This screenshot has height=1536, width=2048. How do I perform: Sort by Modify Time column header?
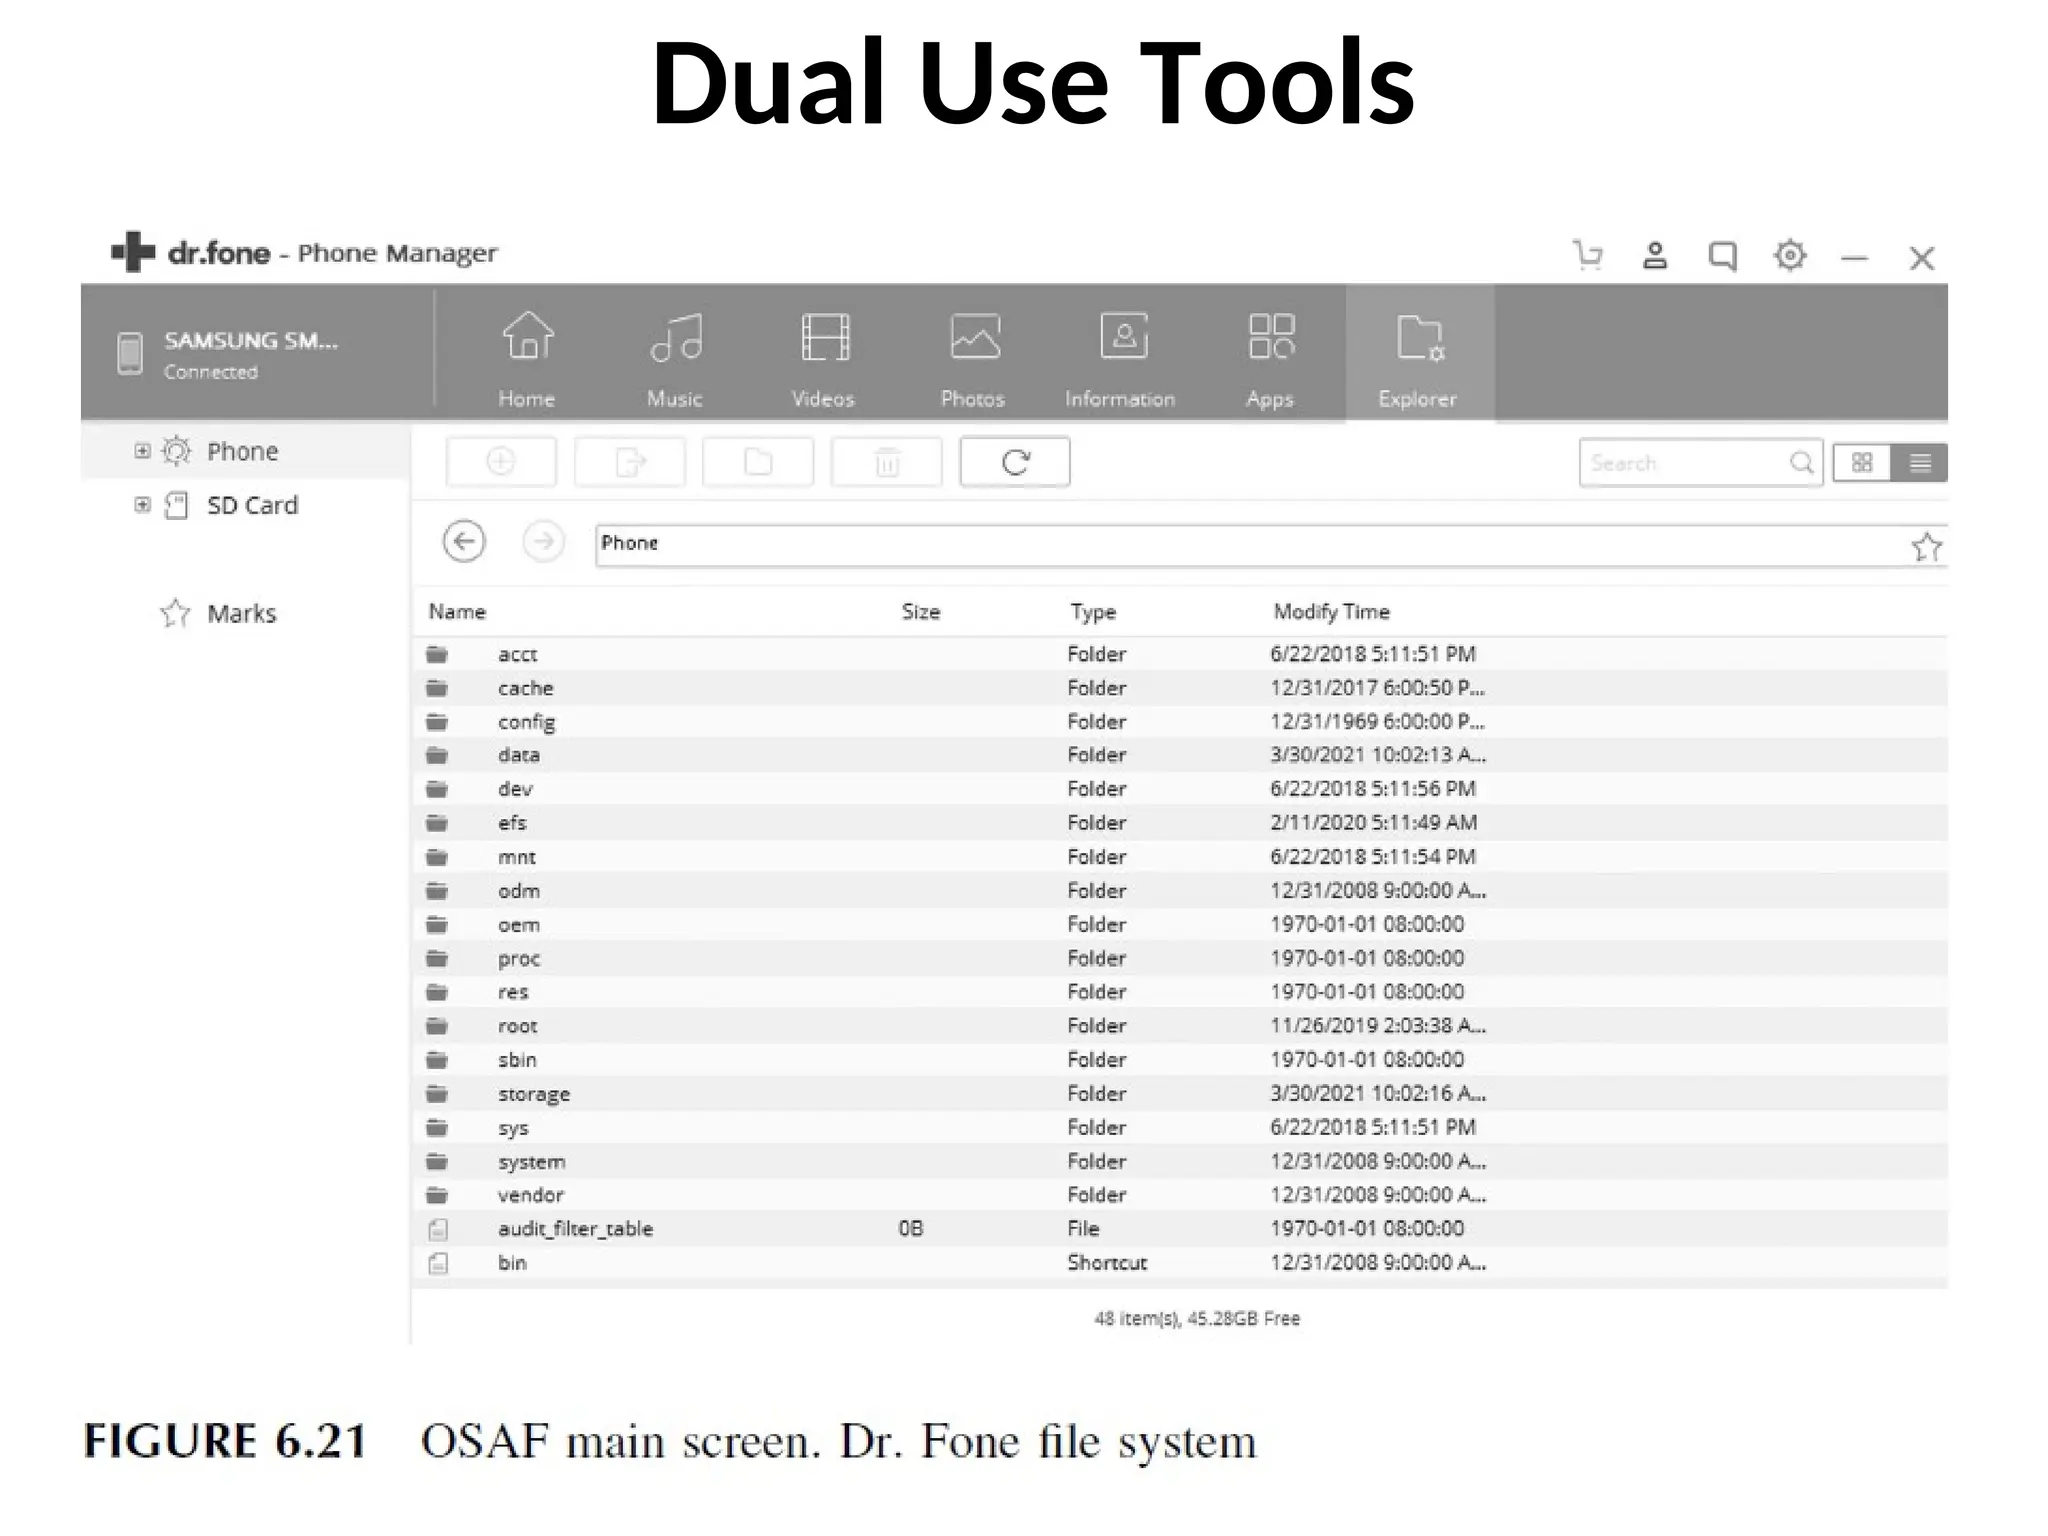tap(1332, 611)
